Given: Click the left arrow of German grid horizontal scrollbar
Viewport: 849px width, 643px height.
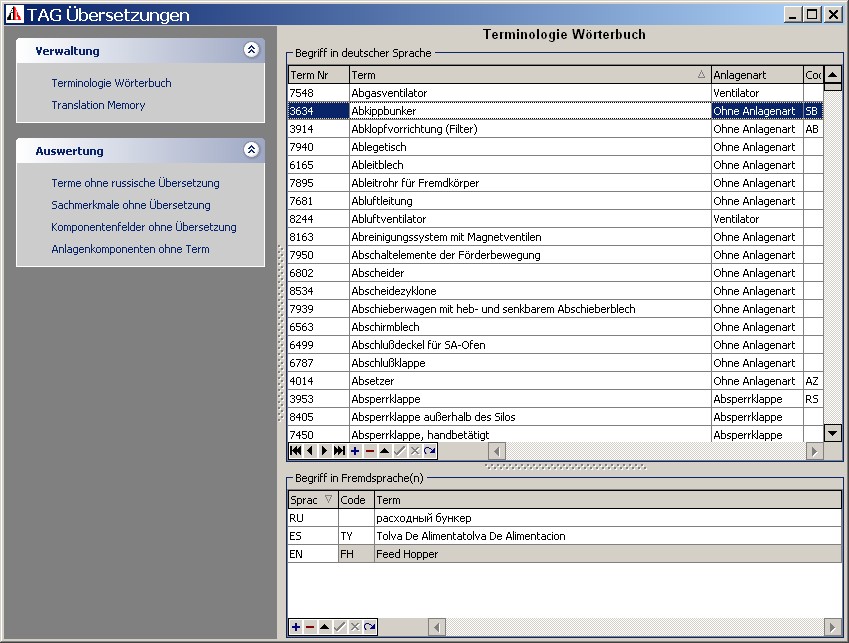Looking at the screenshot, I should [x=497, y=451].
